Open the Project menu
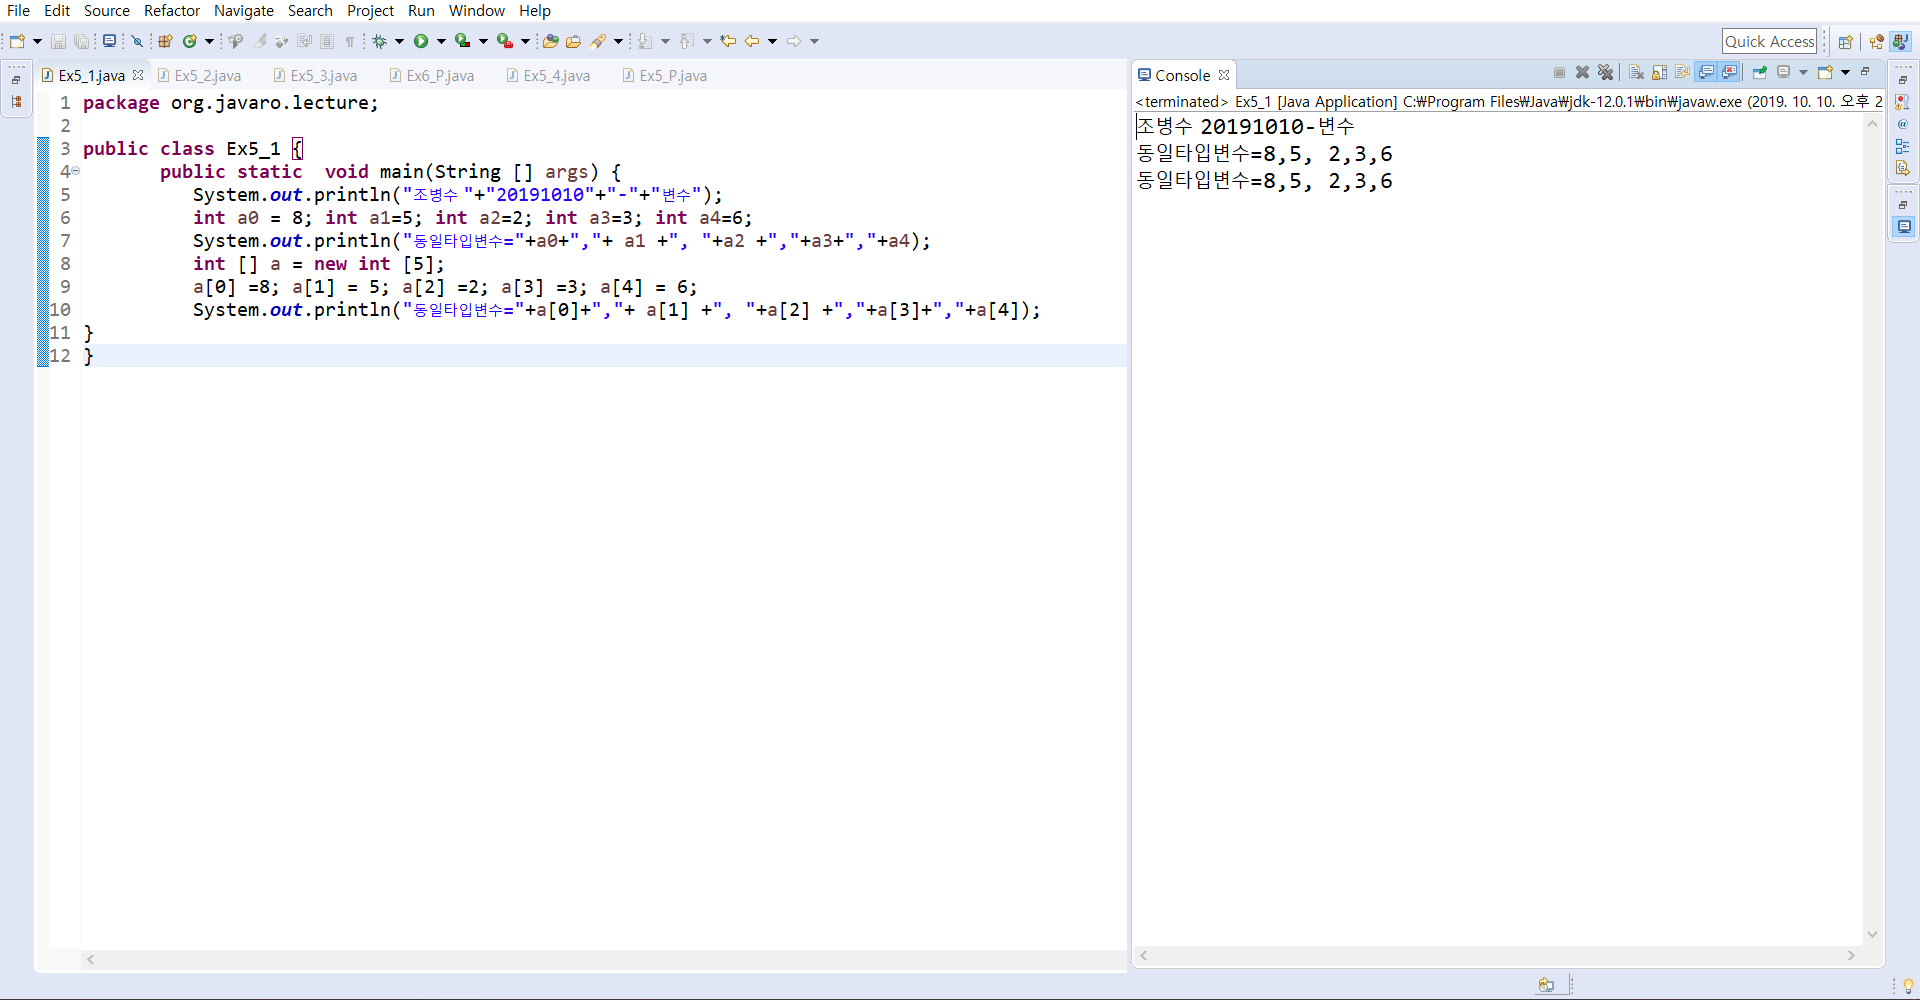The image size is (1920, 1000). tap(370, 10)
